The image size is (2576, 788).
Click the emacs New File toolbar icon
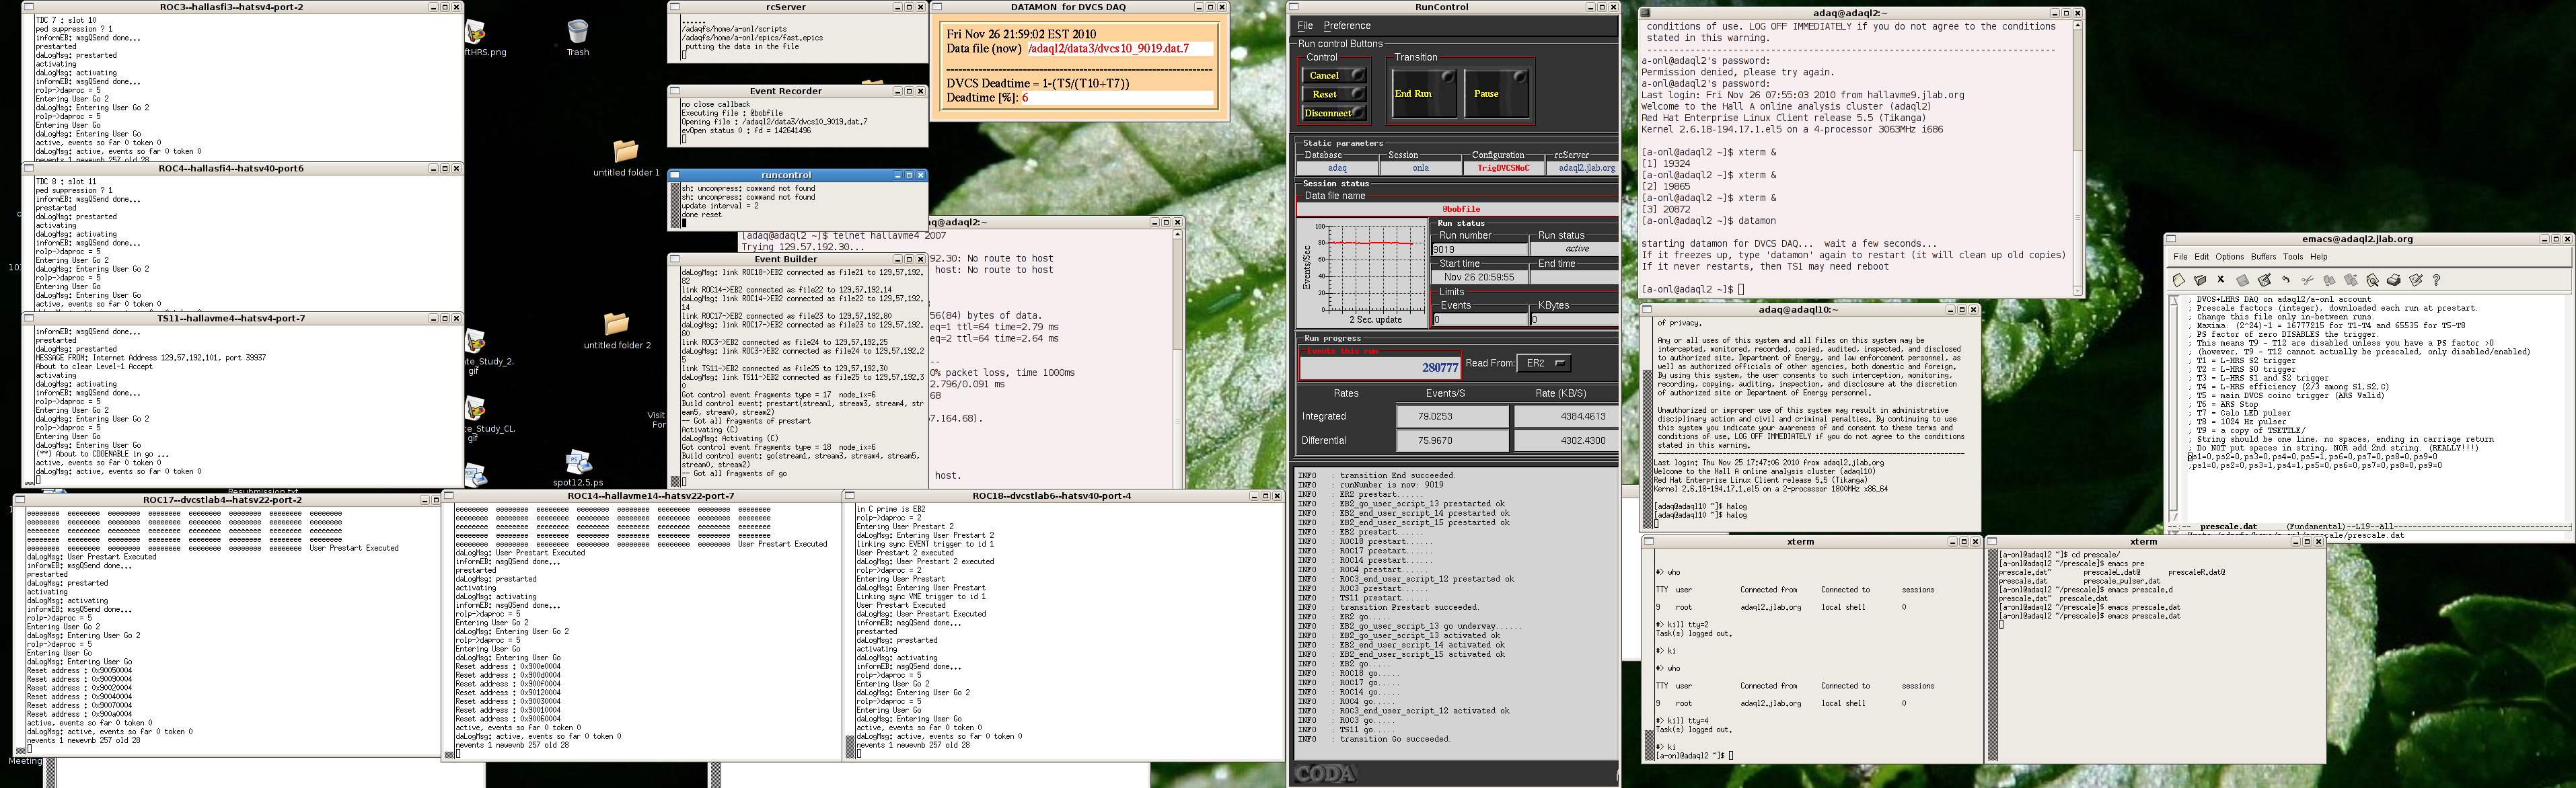pyautogui.click(x=2179, y=280)
